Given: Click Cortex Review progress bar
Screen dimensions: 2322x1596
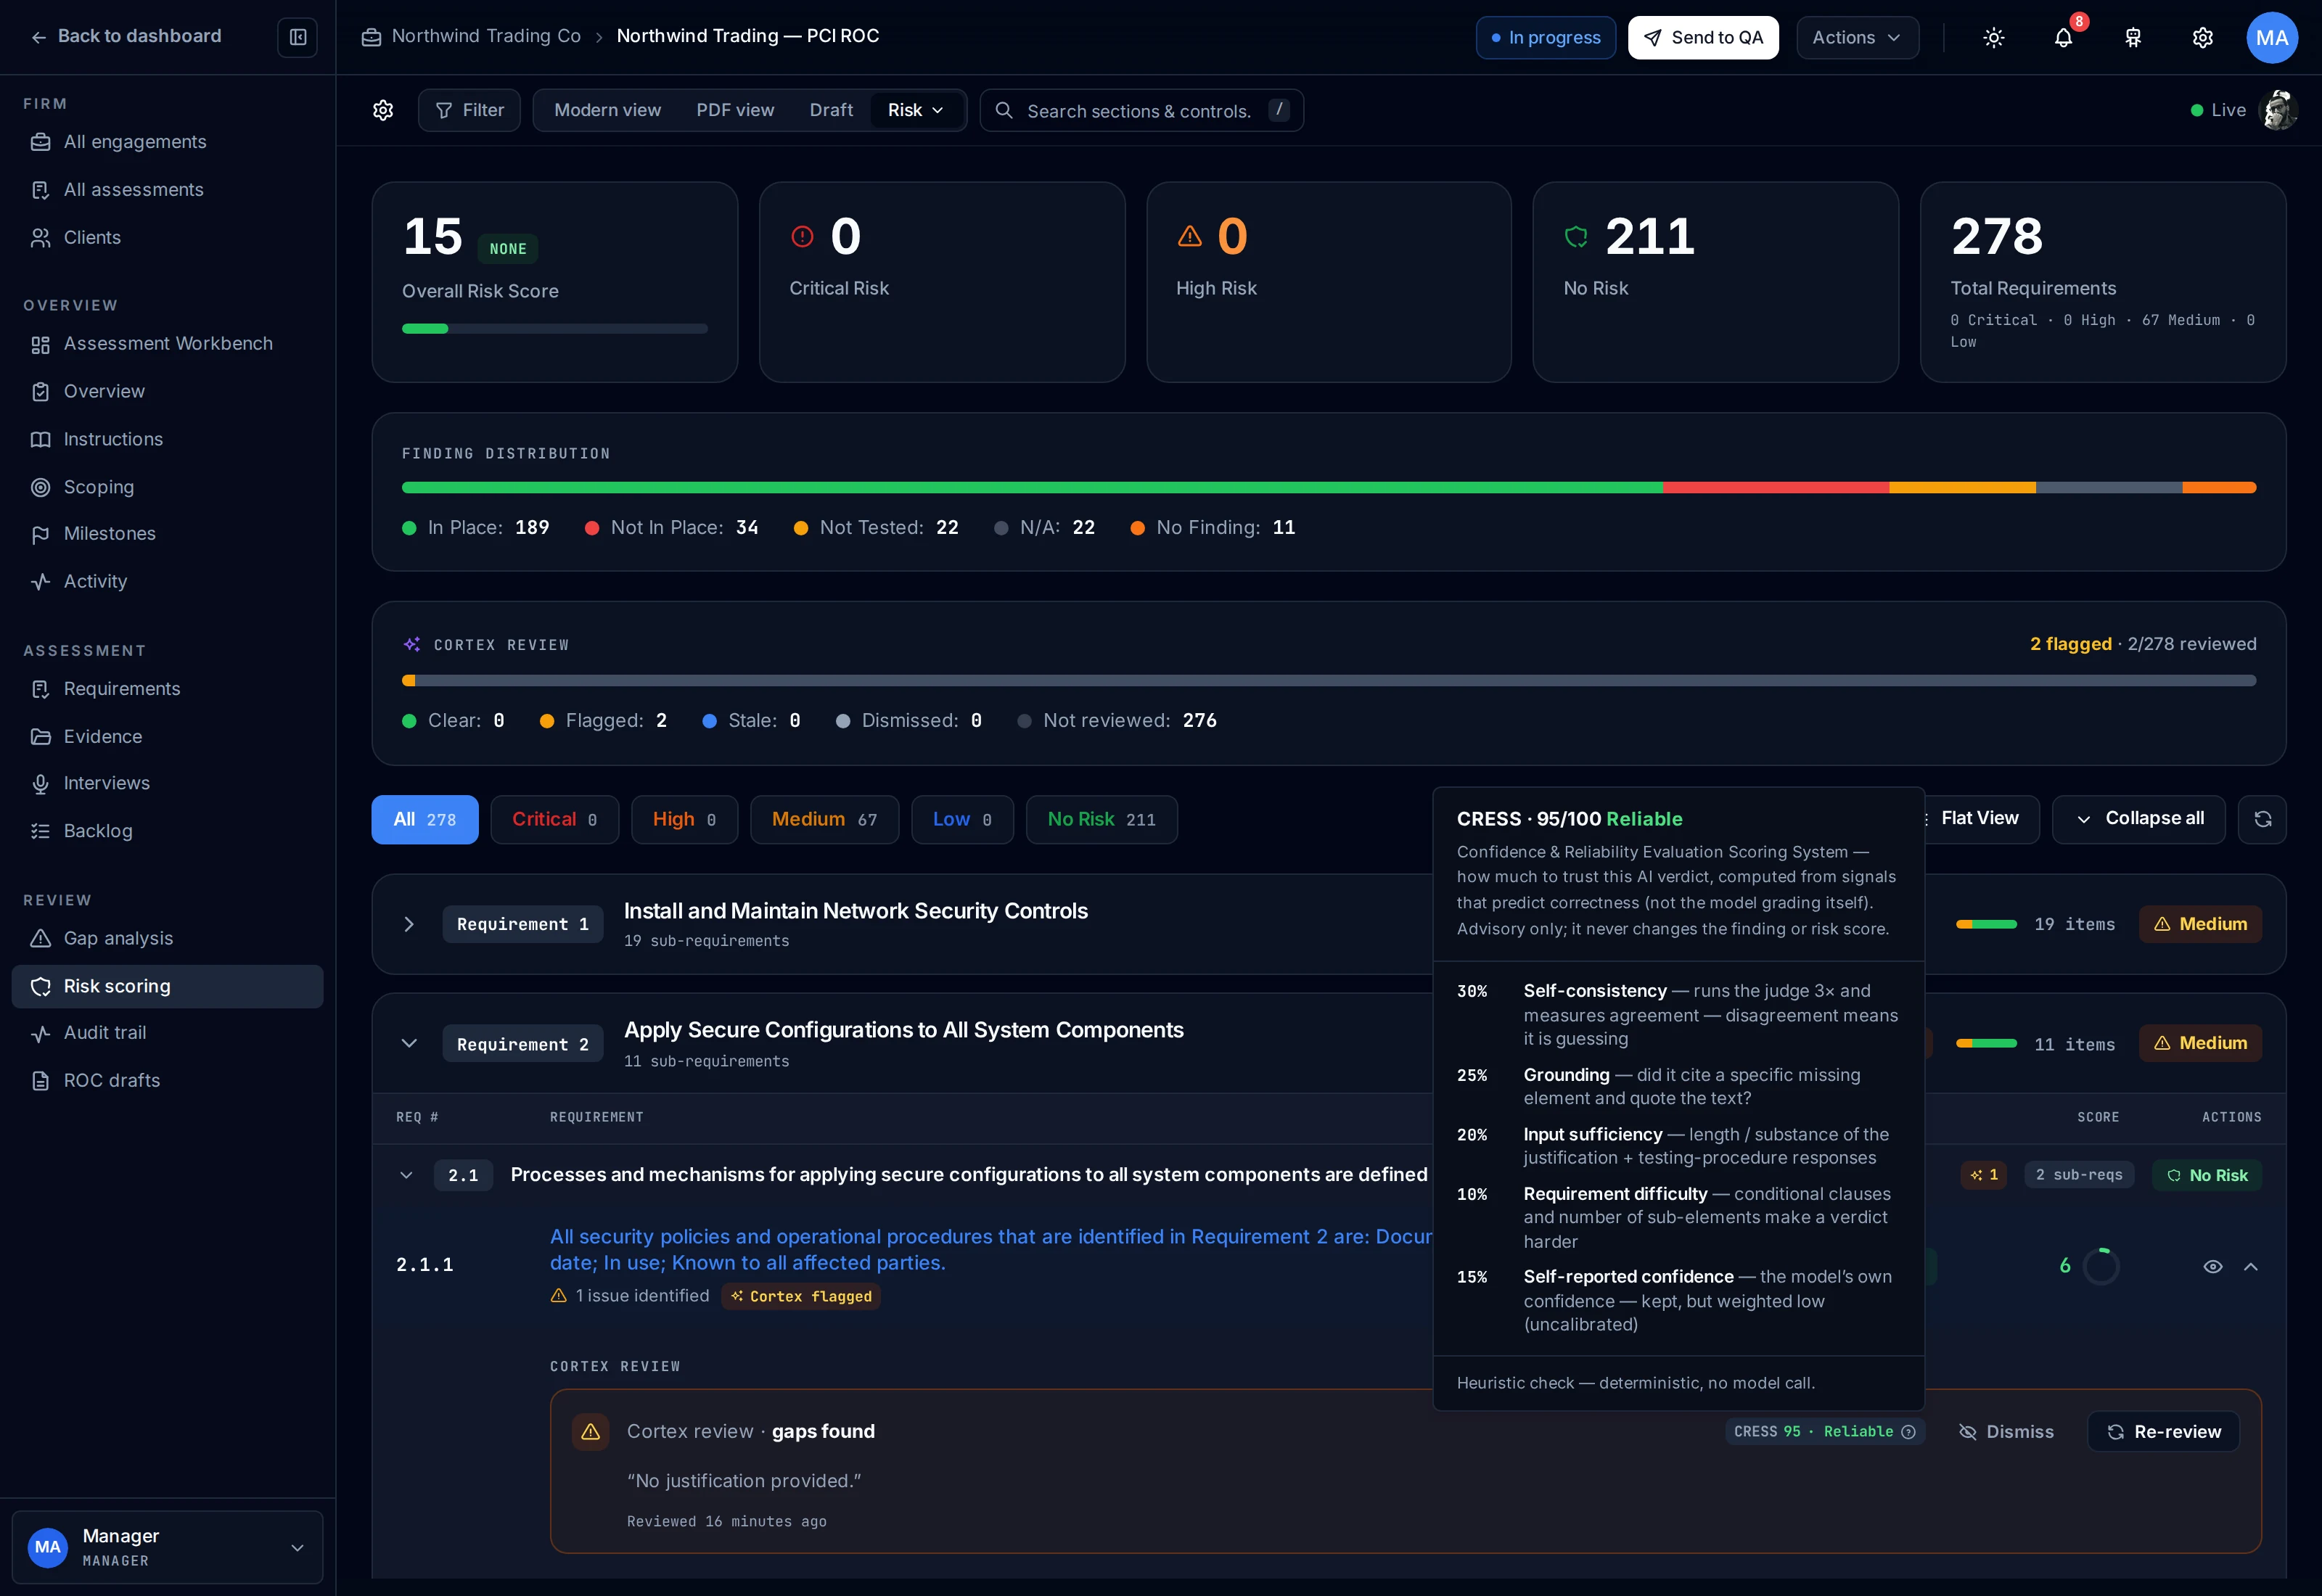Looking at the screenshot, I should click(x=1328, y=681).
